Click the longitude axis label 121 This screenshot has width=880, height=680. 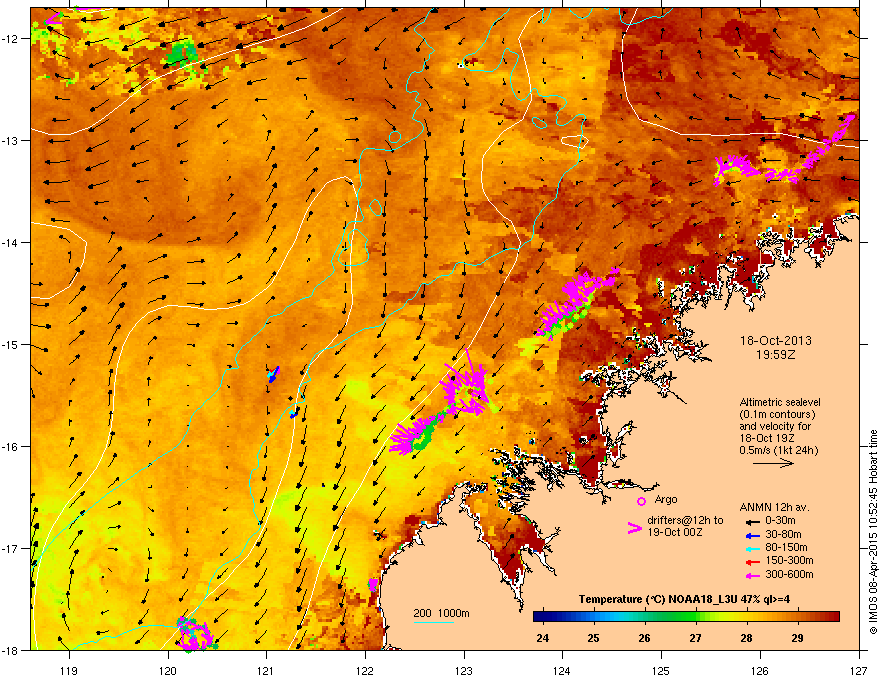click(x=266, y=670)
